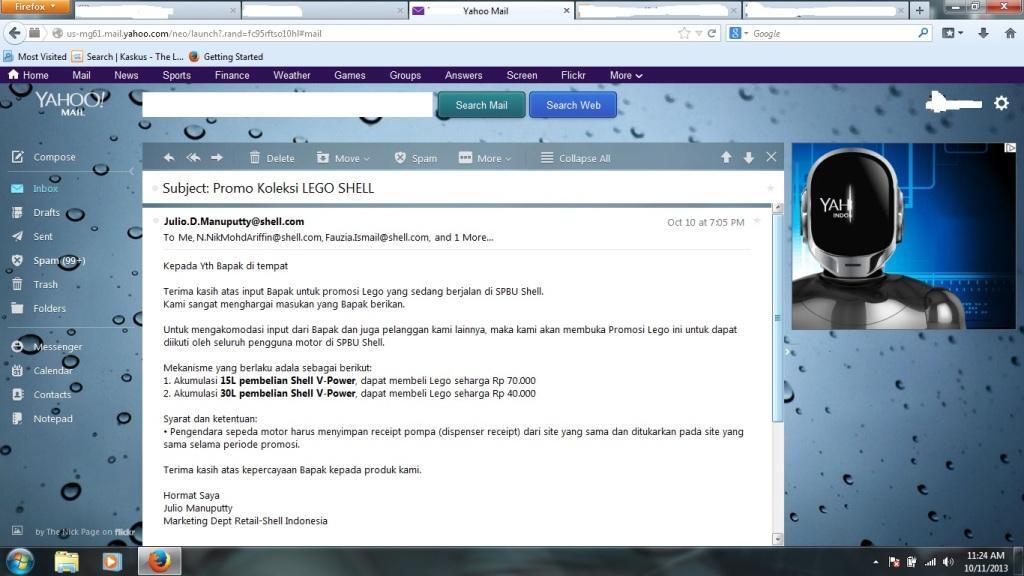Screen dimensions: 1024x576
Task: Open Compose to write a new email
Action: coord(54,157)
